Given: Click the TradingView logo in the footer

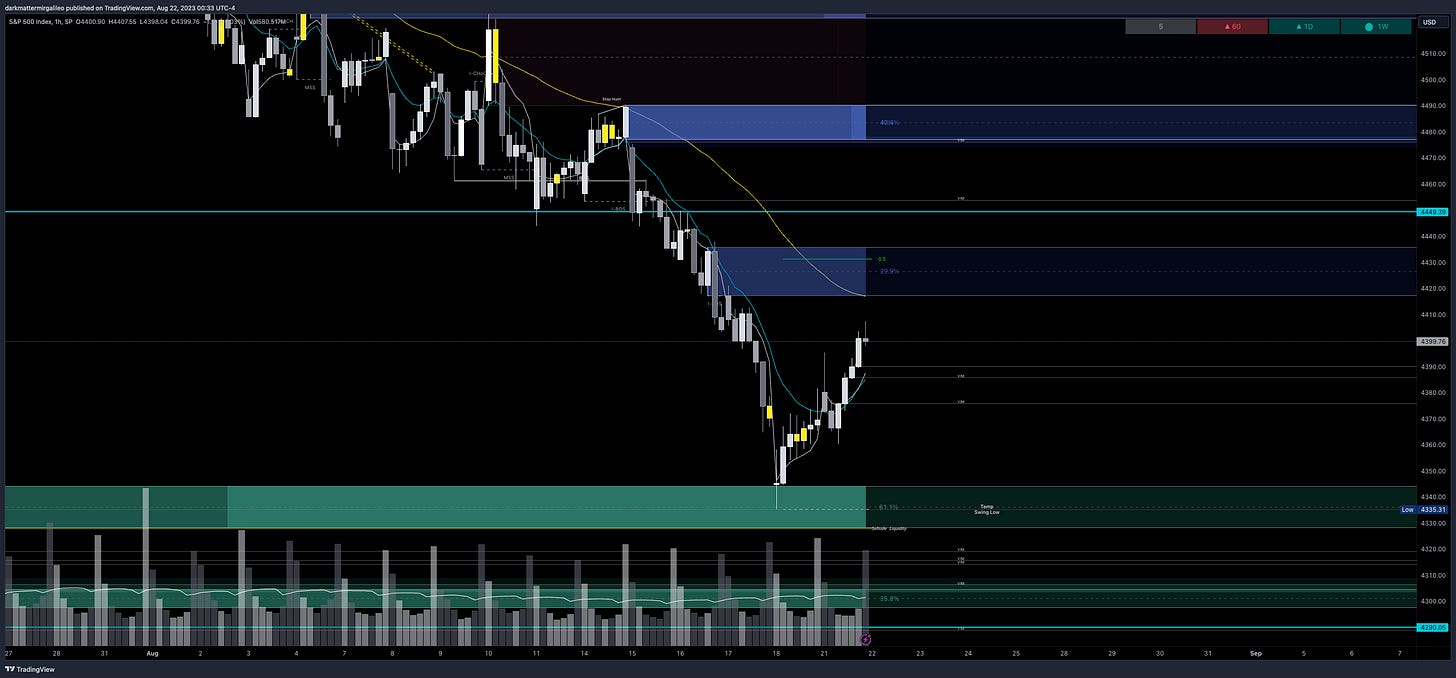Looking at the screenshot, I should pyautogui.click(x=30, y=668).
